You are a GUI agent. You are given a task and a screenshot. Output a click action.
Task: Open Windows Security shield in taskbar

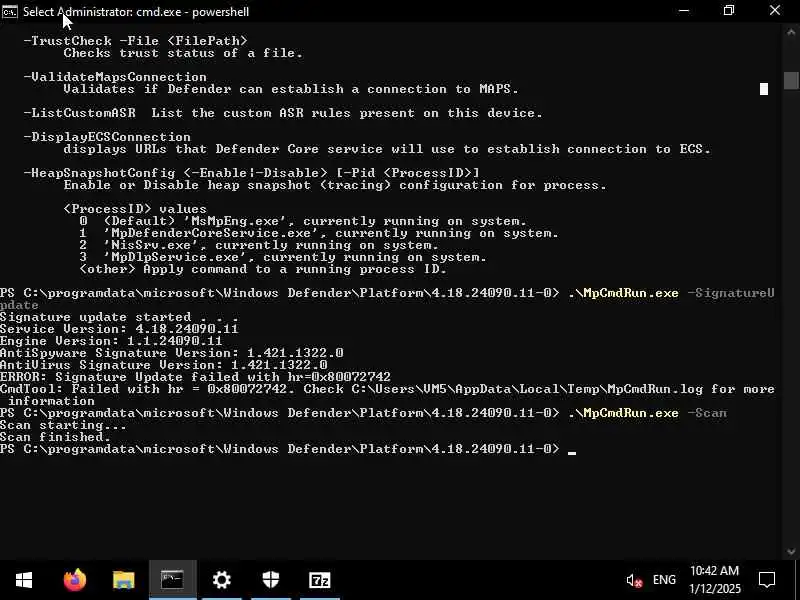coord(270,580)
